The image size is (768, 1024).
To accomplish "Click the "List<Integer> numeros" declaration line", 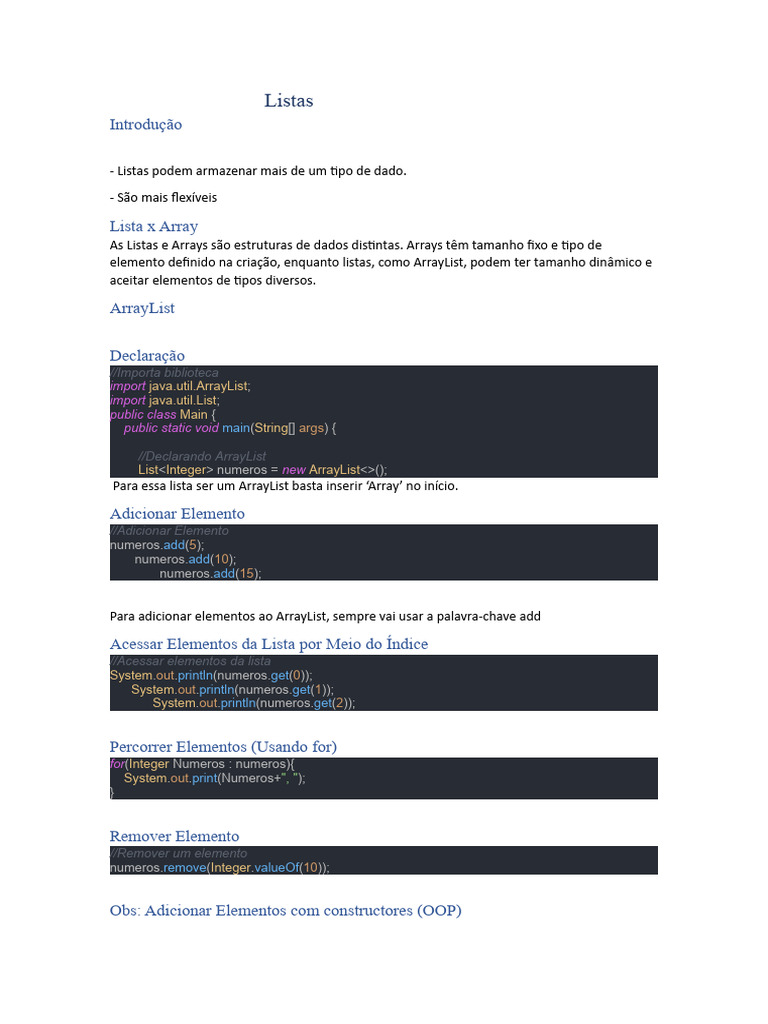I will [x=262, y=470].
